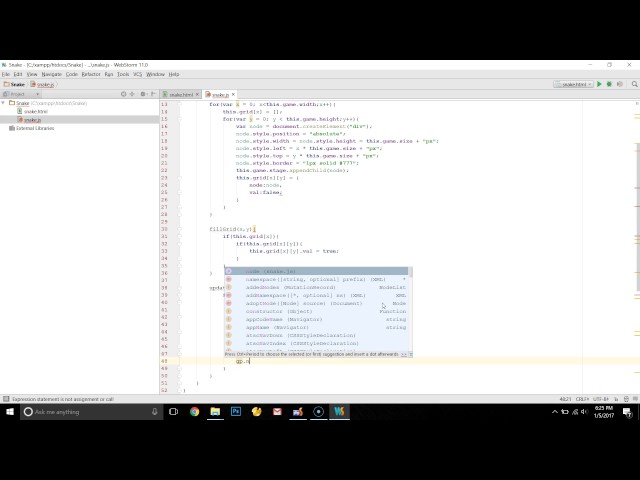Open the Project view selector dropdown

[x=21, y=94]
